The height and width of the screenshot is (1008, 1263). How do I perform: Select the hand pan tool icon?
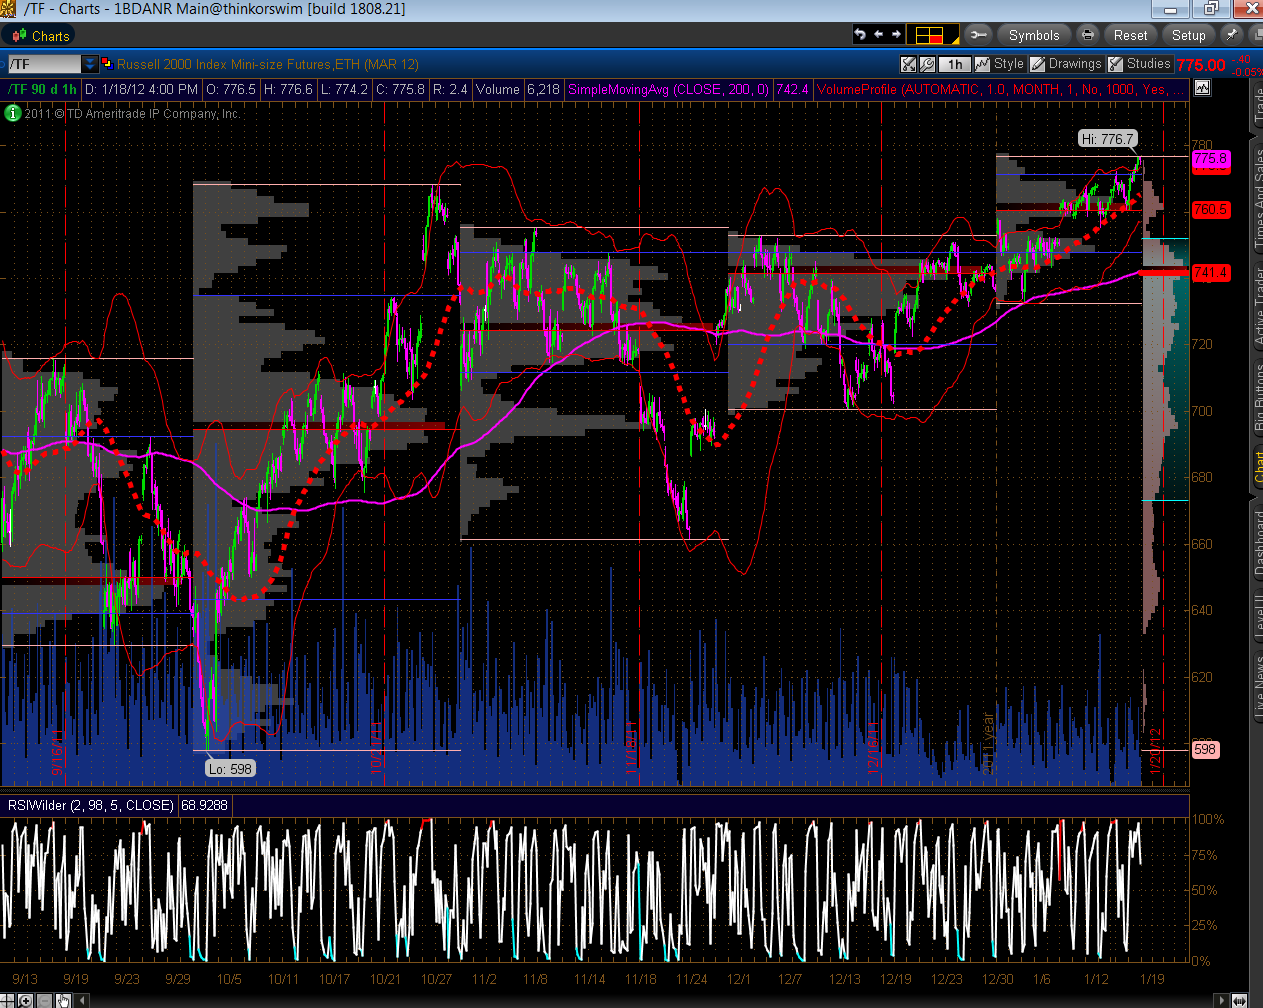(x=63, y=1000)
